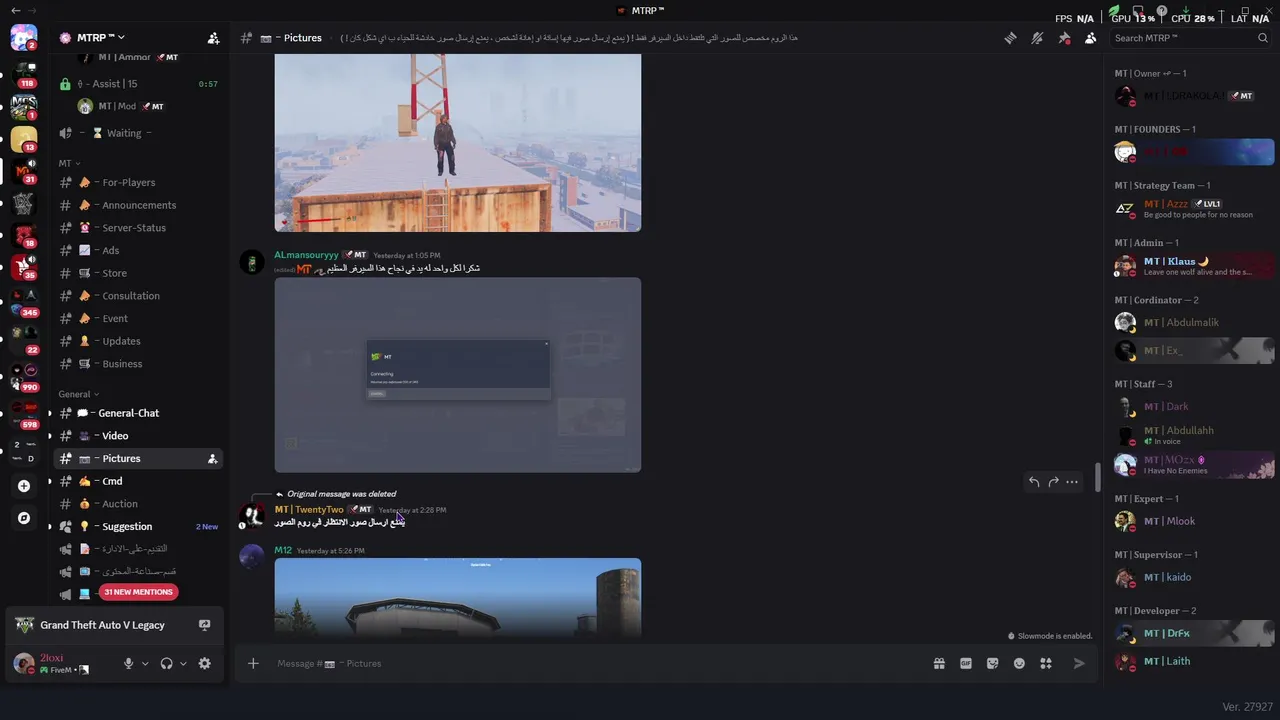
Task: Click reply arrow on hovered message
Action: point(1034,482)
